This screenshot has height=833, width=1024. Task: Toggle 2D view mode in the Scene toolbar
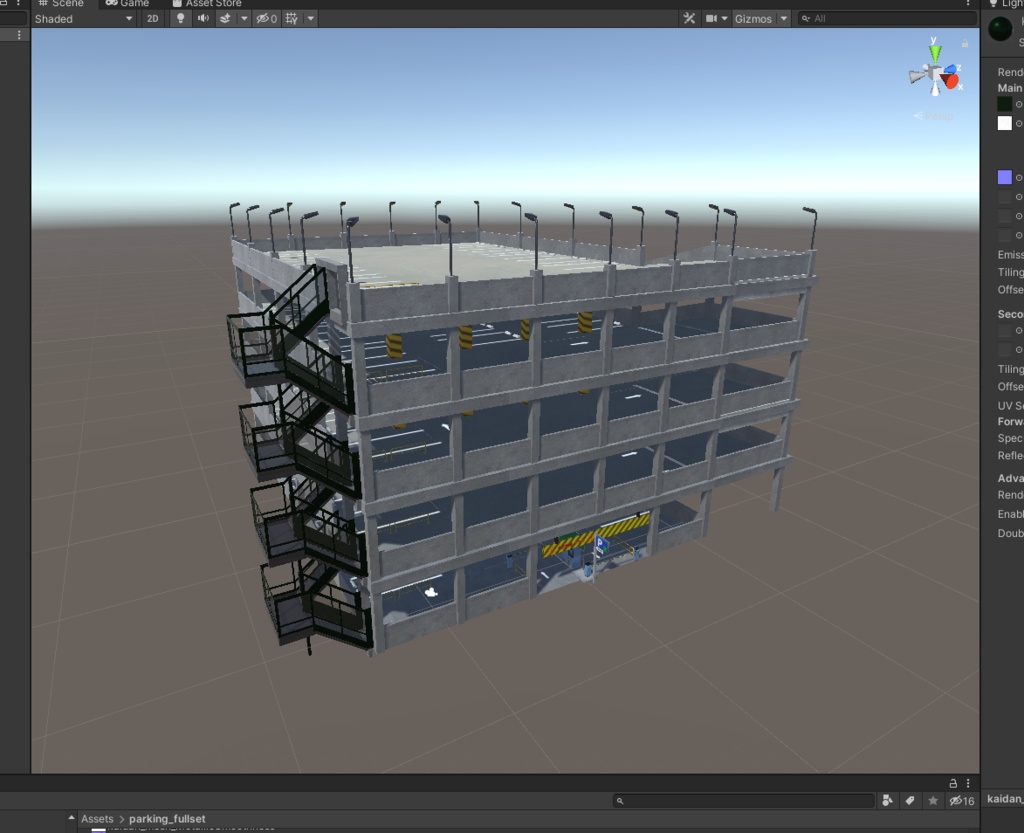(x=152, y=18)
